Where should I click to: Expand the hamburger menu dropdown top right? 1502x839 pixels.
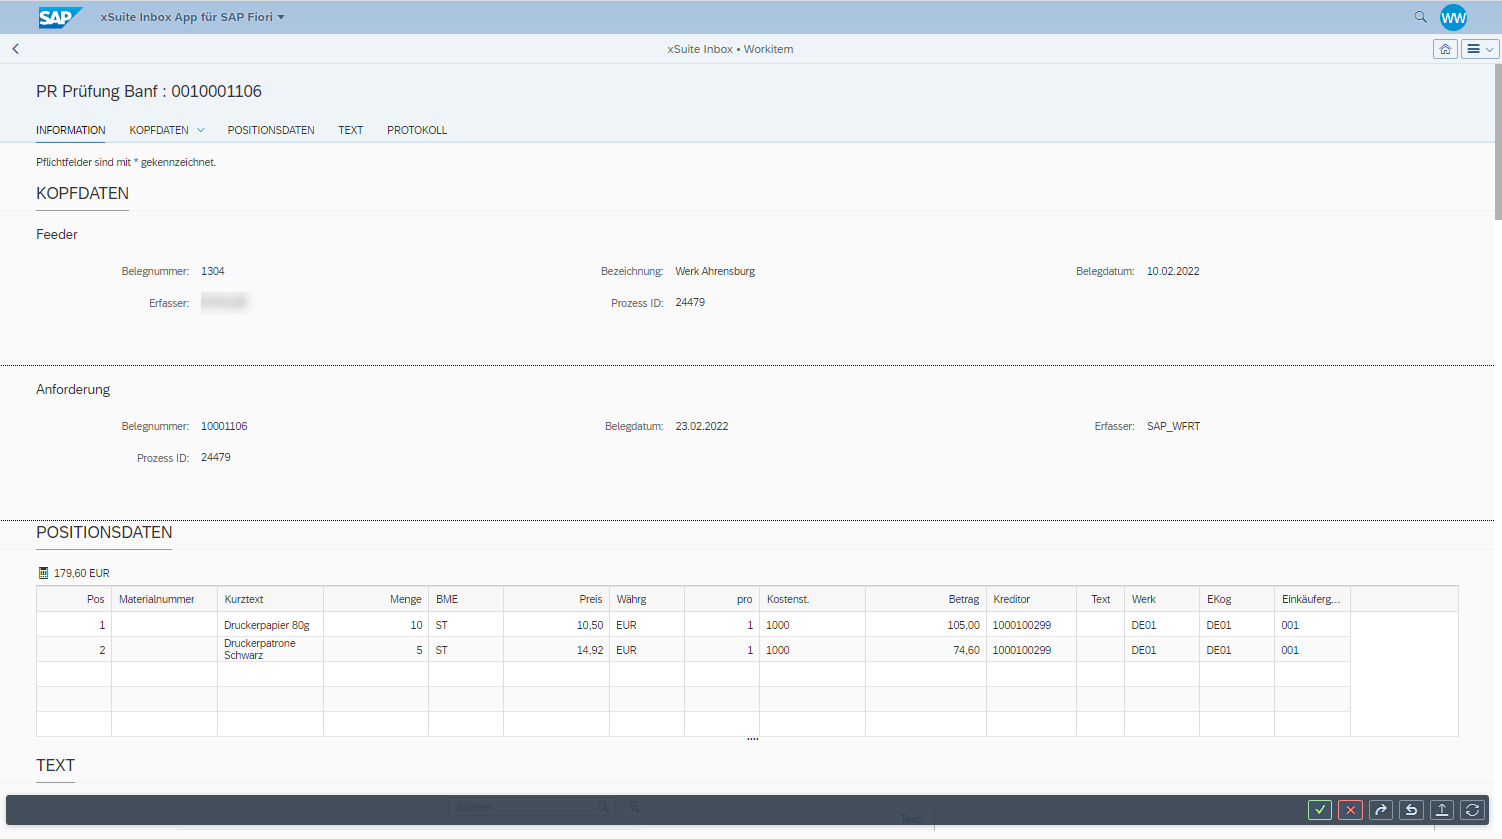[x=1479, y=48]
